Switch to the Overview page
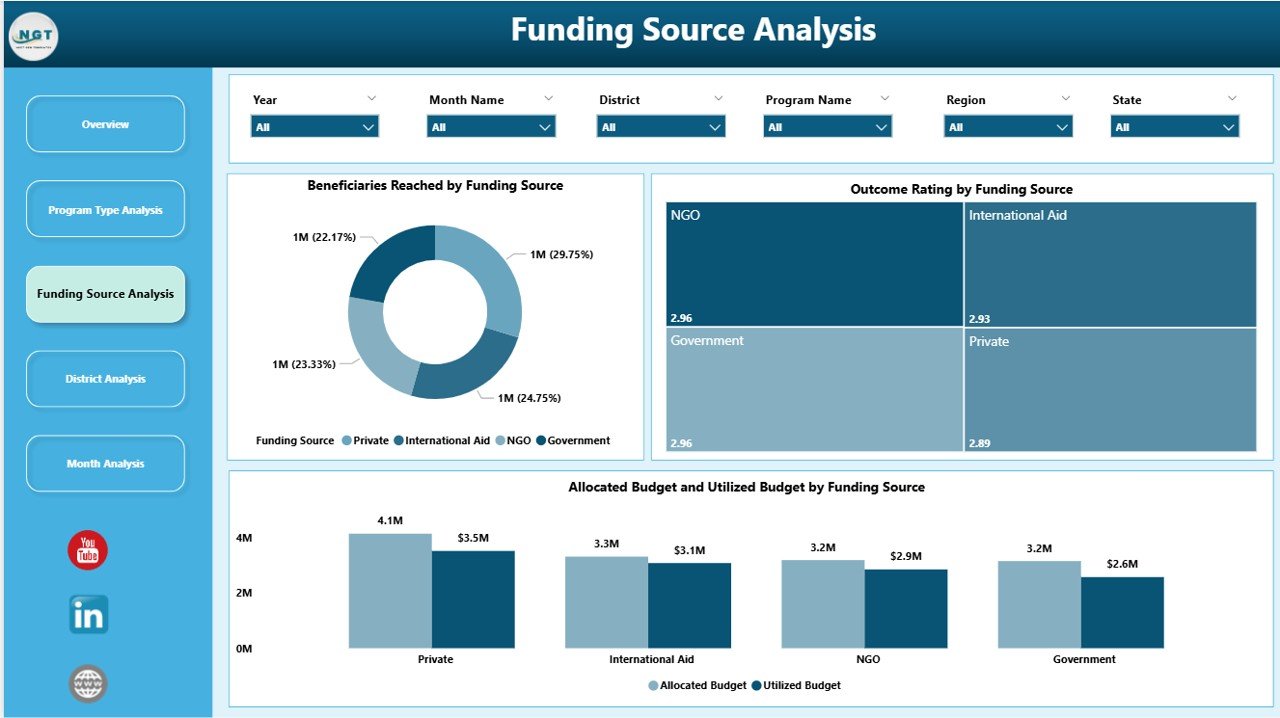Screen dimensions: 1280x718 105,124
